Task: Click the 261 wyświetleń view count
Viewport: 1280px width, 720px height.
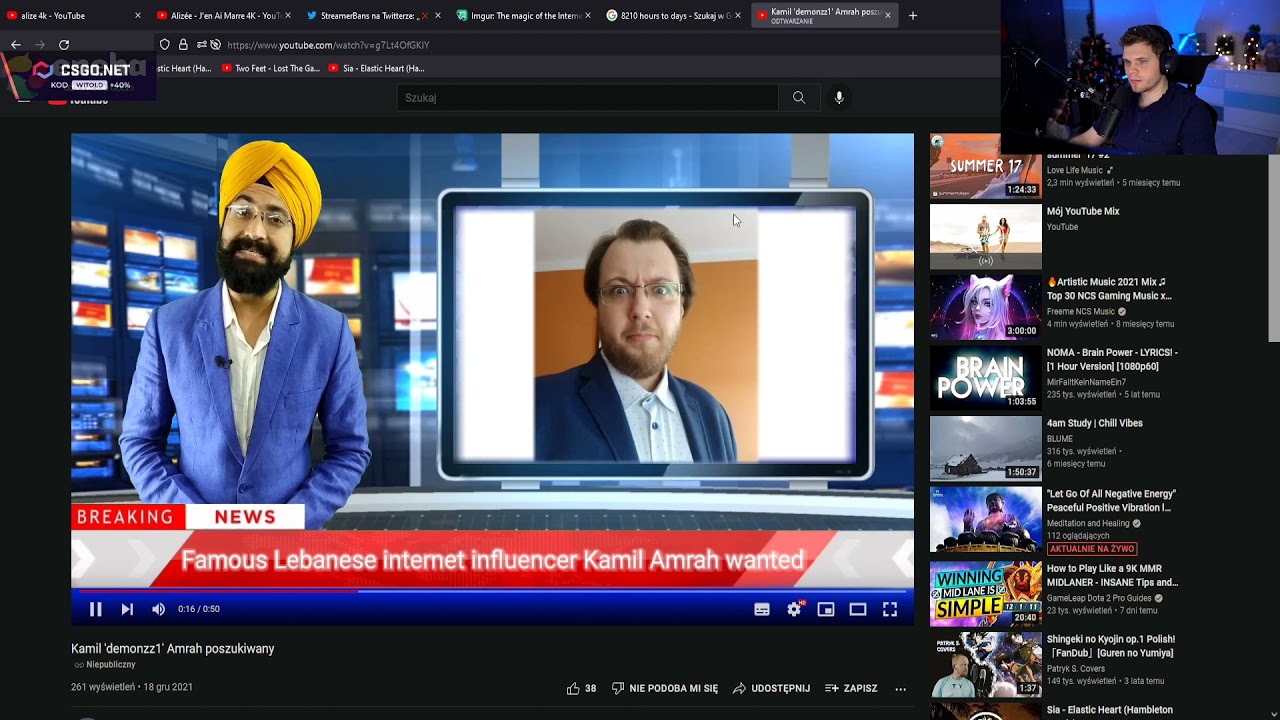Action: [x=103, y=687]
